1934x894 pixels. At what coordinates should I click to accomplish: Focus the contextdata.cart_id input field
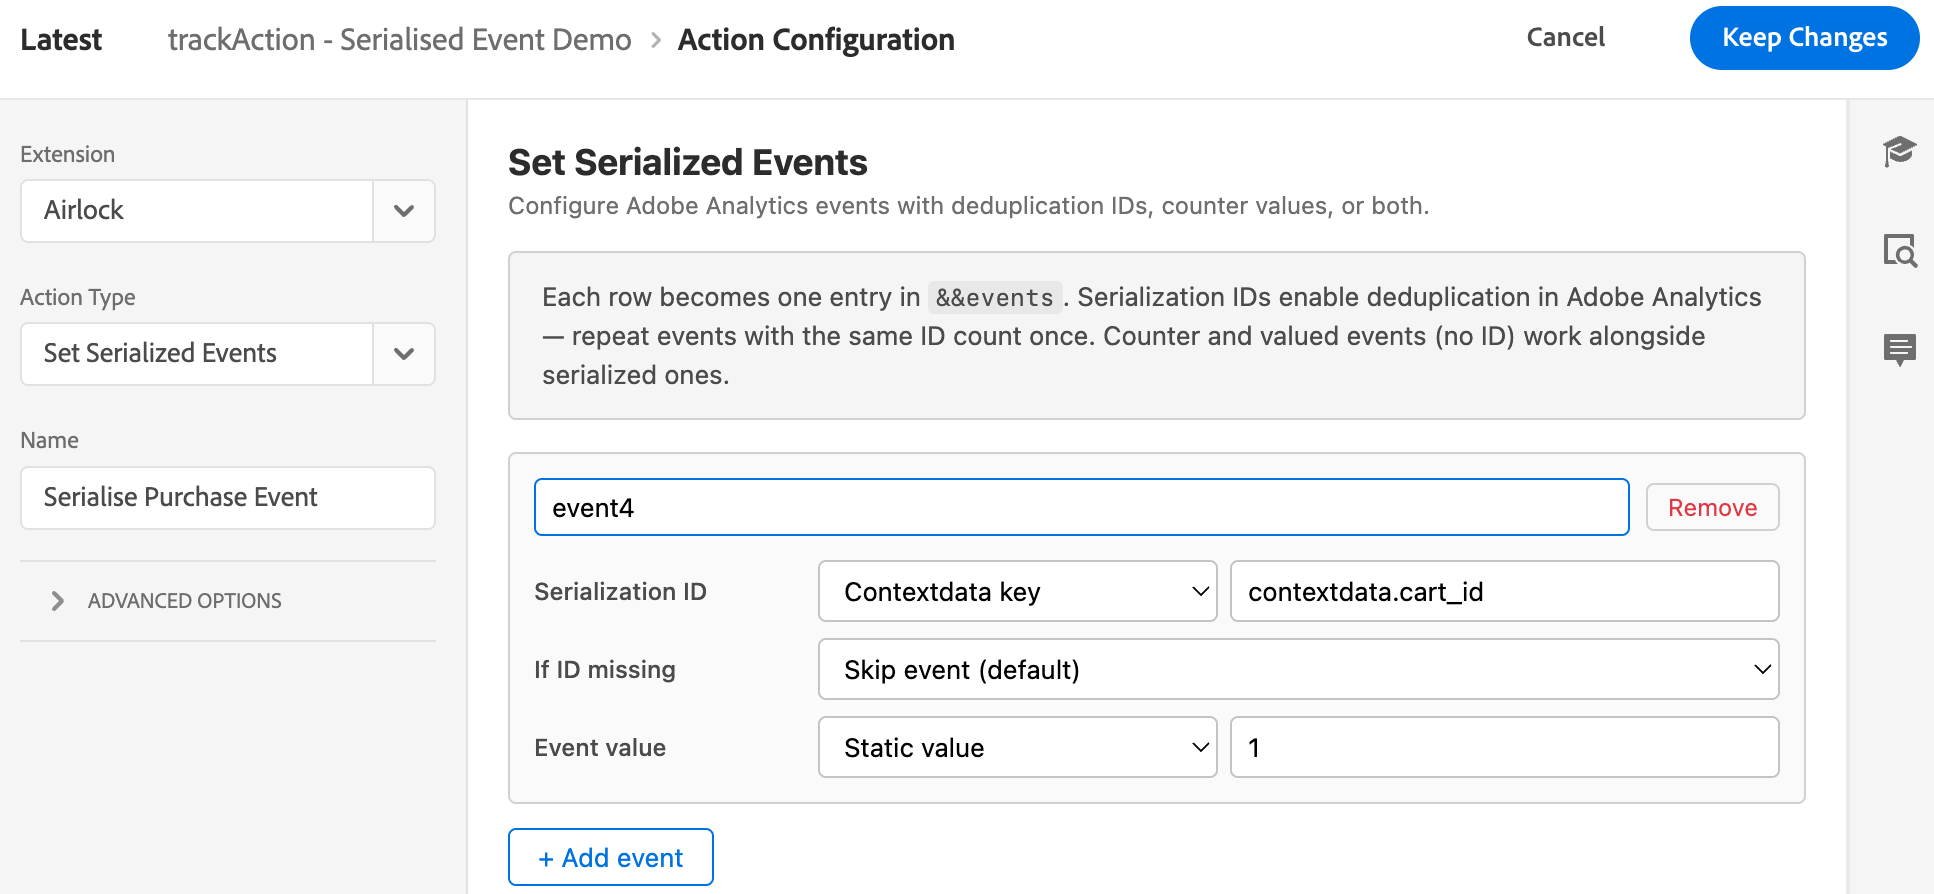point(1504,592)
